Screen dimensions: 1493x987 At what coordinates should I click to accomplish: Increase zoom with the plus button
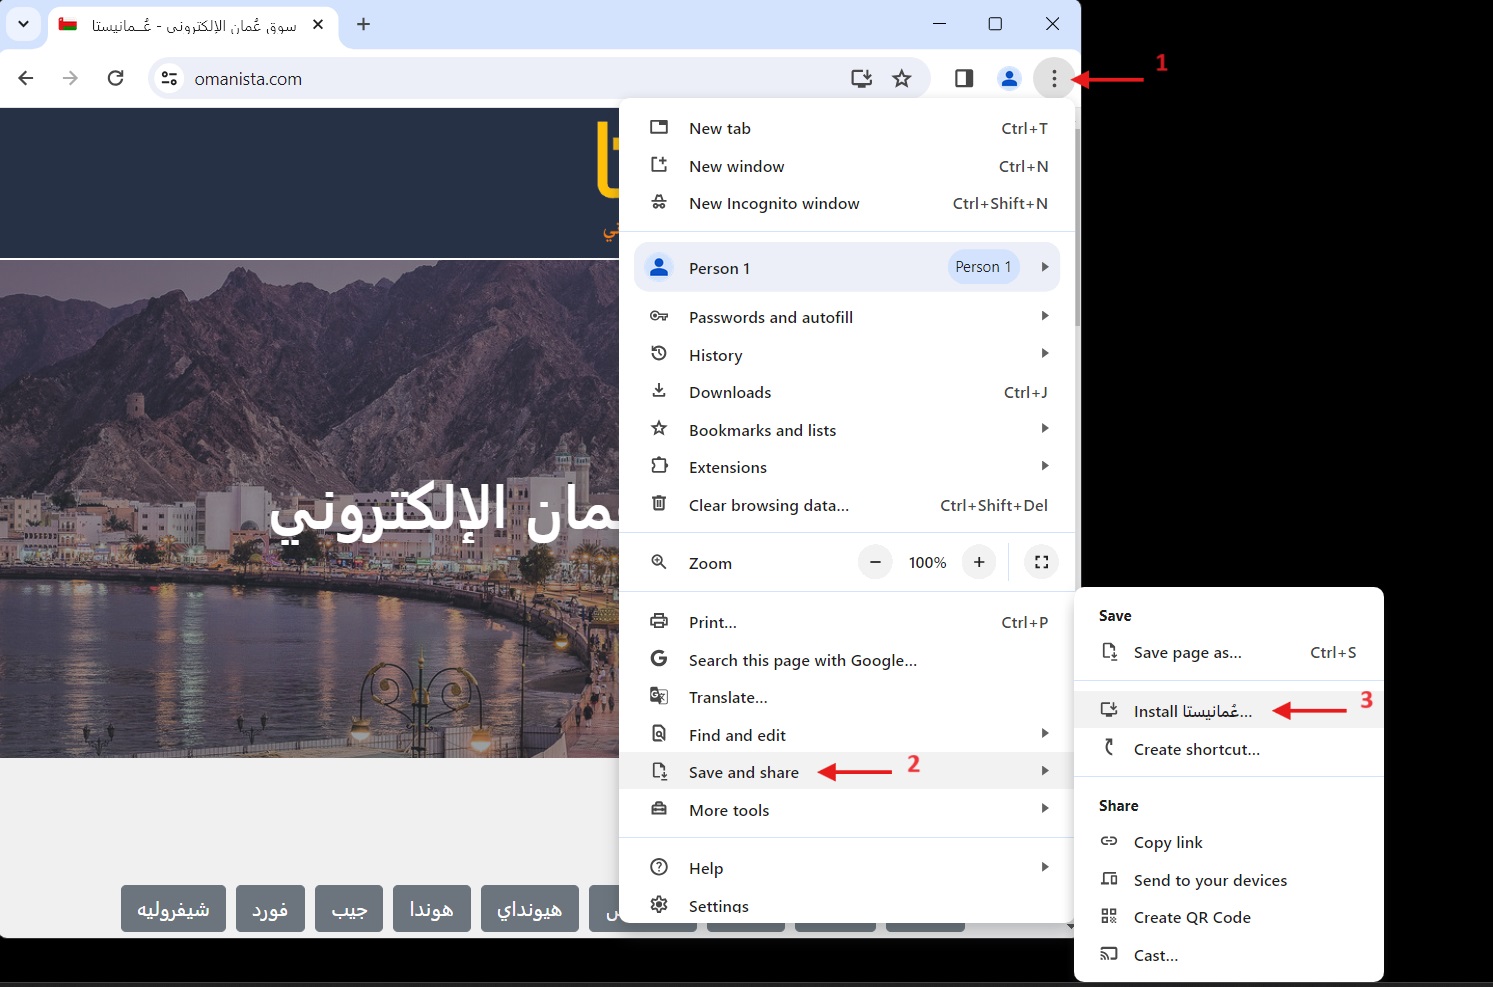pos(979,562)
